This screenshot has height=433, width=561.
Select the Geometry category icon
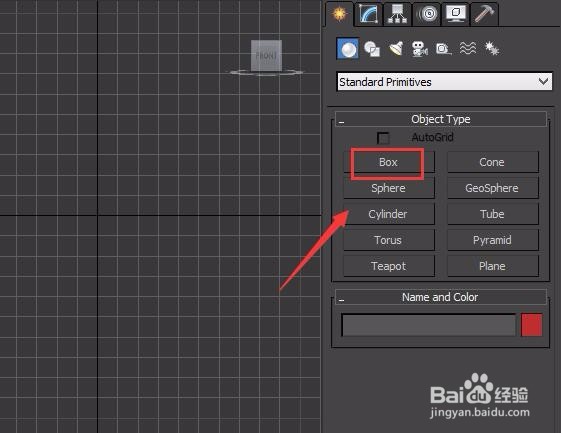pyautogui.click(x=348, y=49)
